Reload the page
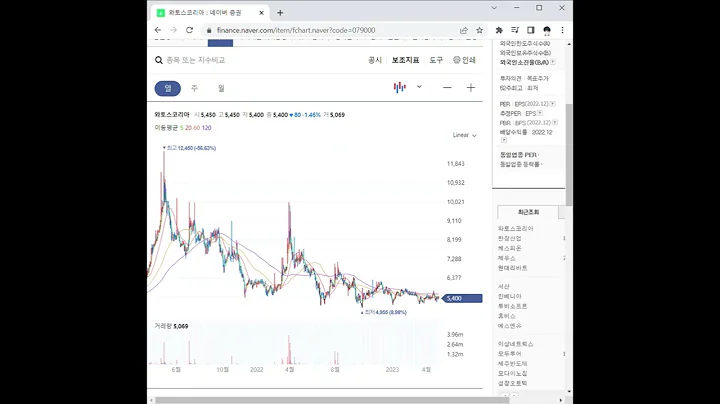Screen dimensions: 720x404 point(189,30)
